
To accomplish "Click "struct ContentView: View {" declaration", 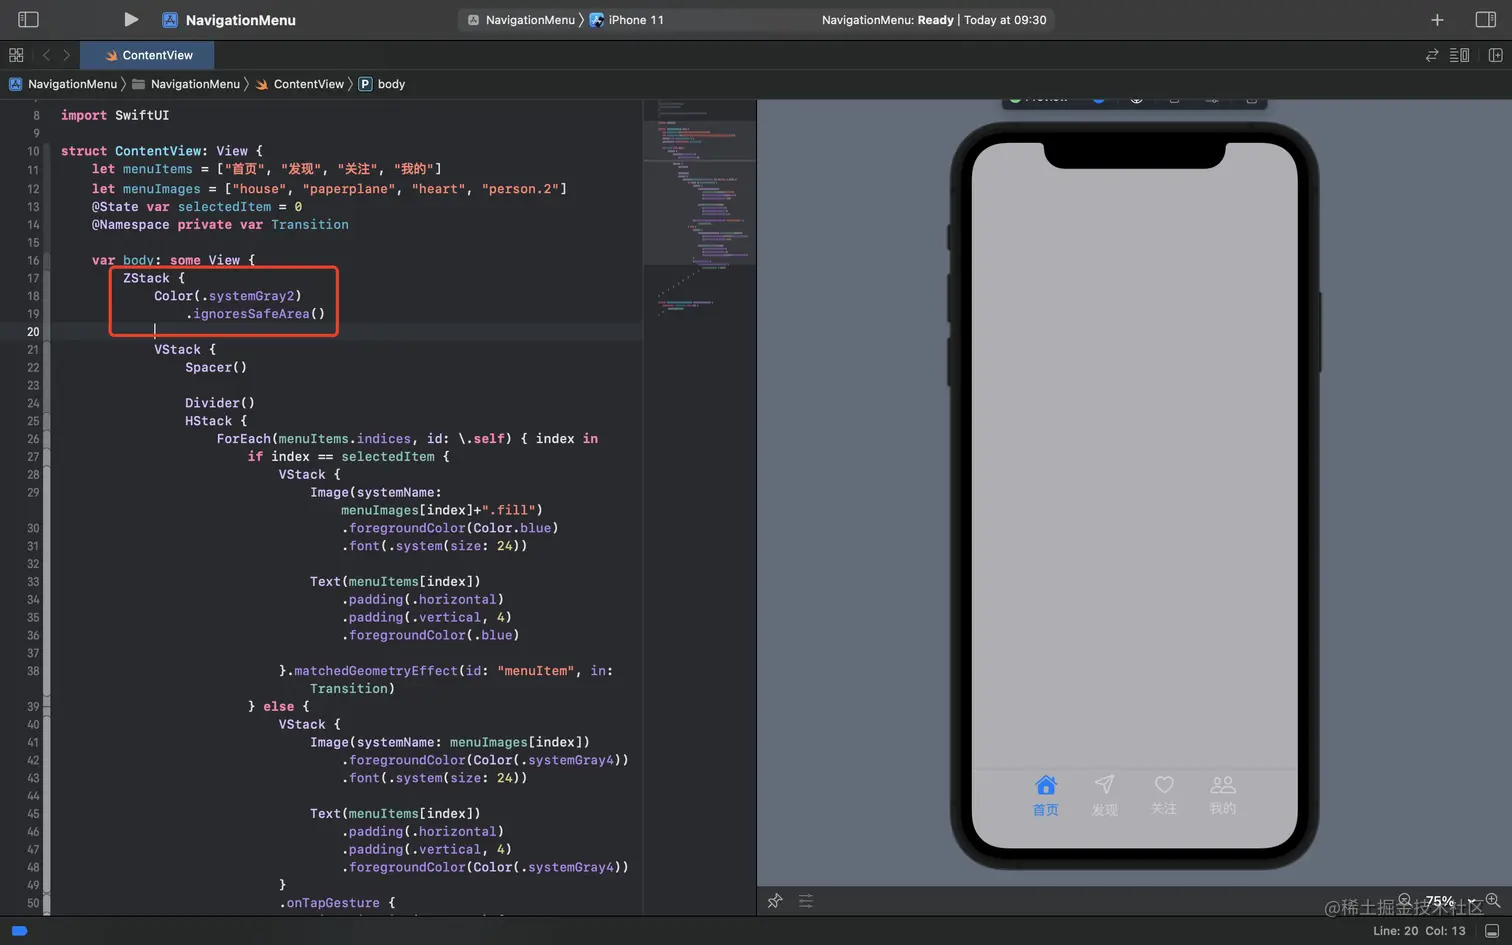I will pyautogui.click(x=162, y=151).
